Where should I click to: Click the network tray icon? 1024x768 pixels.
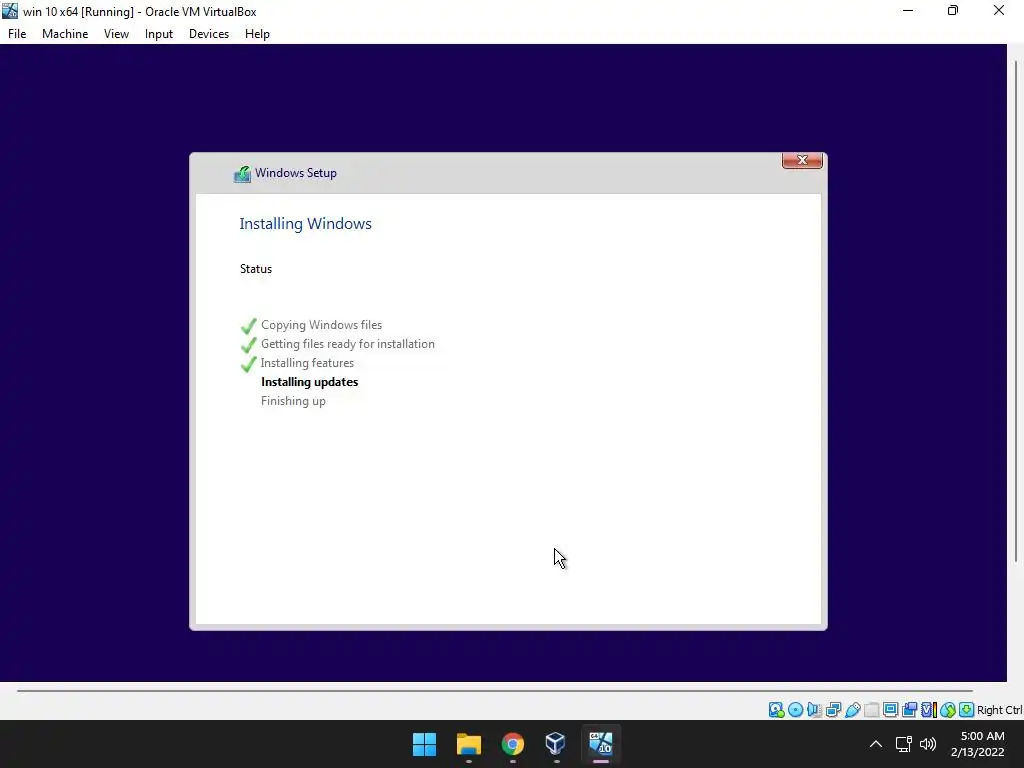click(904, 744)
